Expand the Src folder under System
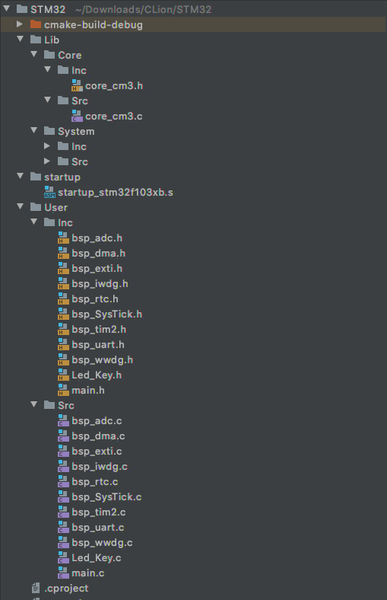 click(47, 161)
